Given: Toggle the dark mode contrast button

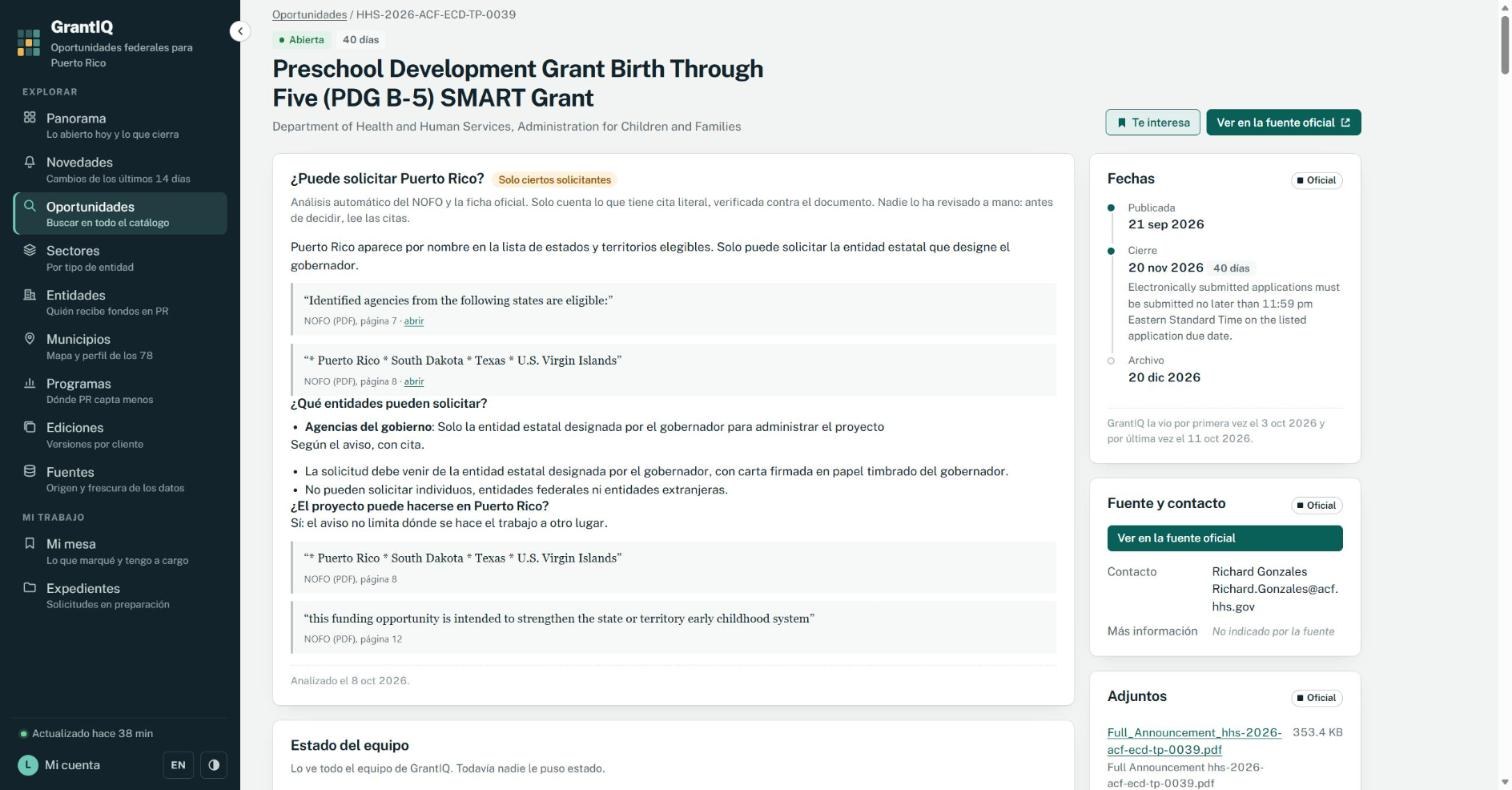Looking at the screenshot, I should [x=214, y=765].
